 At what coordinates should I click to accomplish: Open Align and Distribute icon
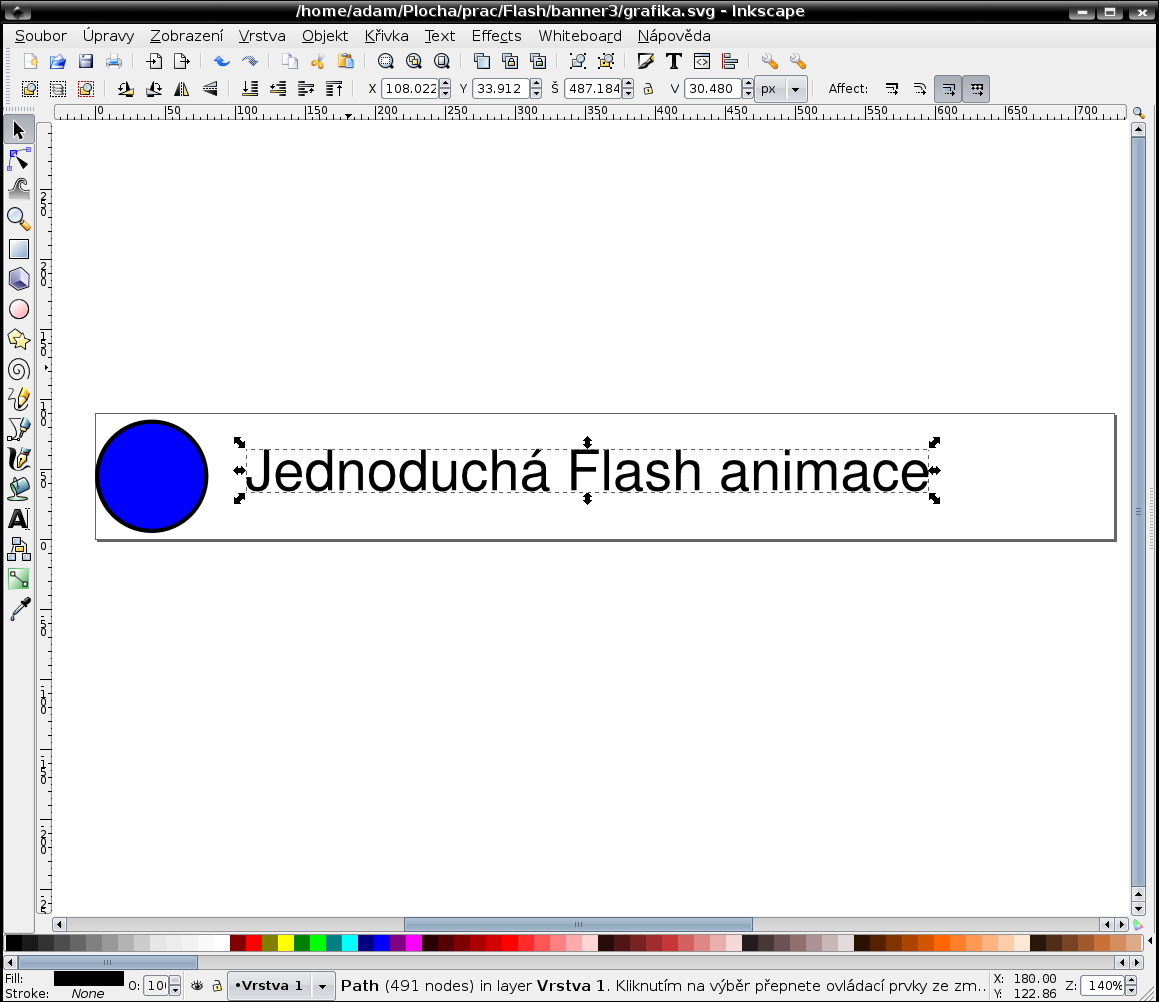pos(730,61)
